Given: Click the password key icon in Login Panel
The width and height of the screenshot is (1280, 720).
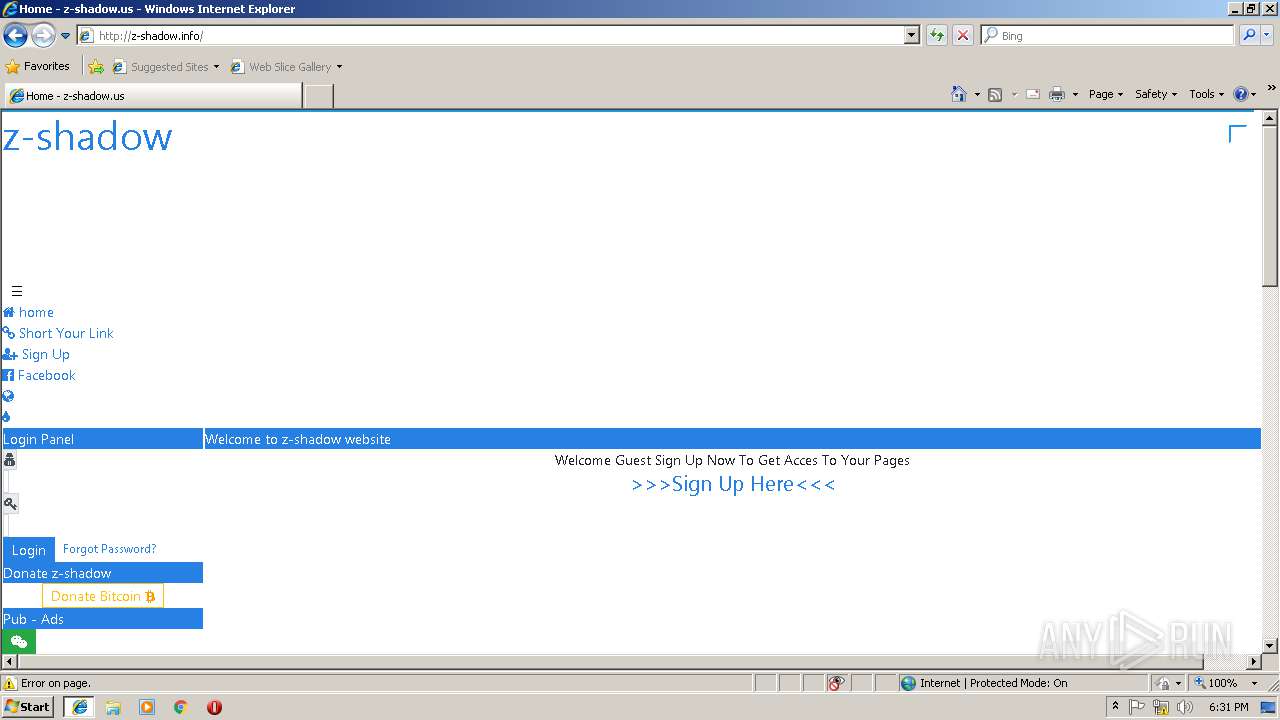Looking at the screenshot, I should coord(10,503).
